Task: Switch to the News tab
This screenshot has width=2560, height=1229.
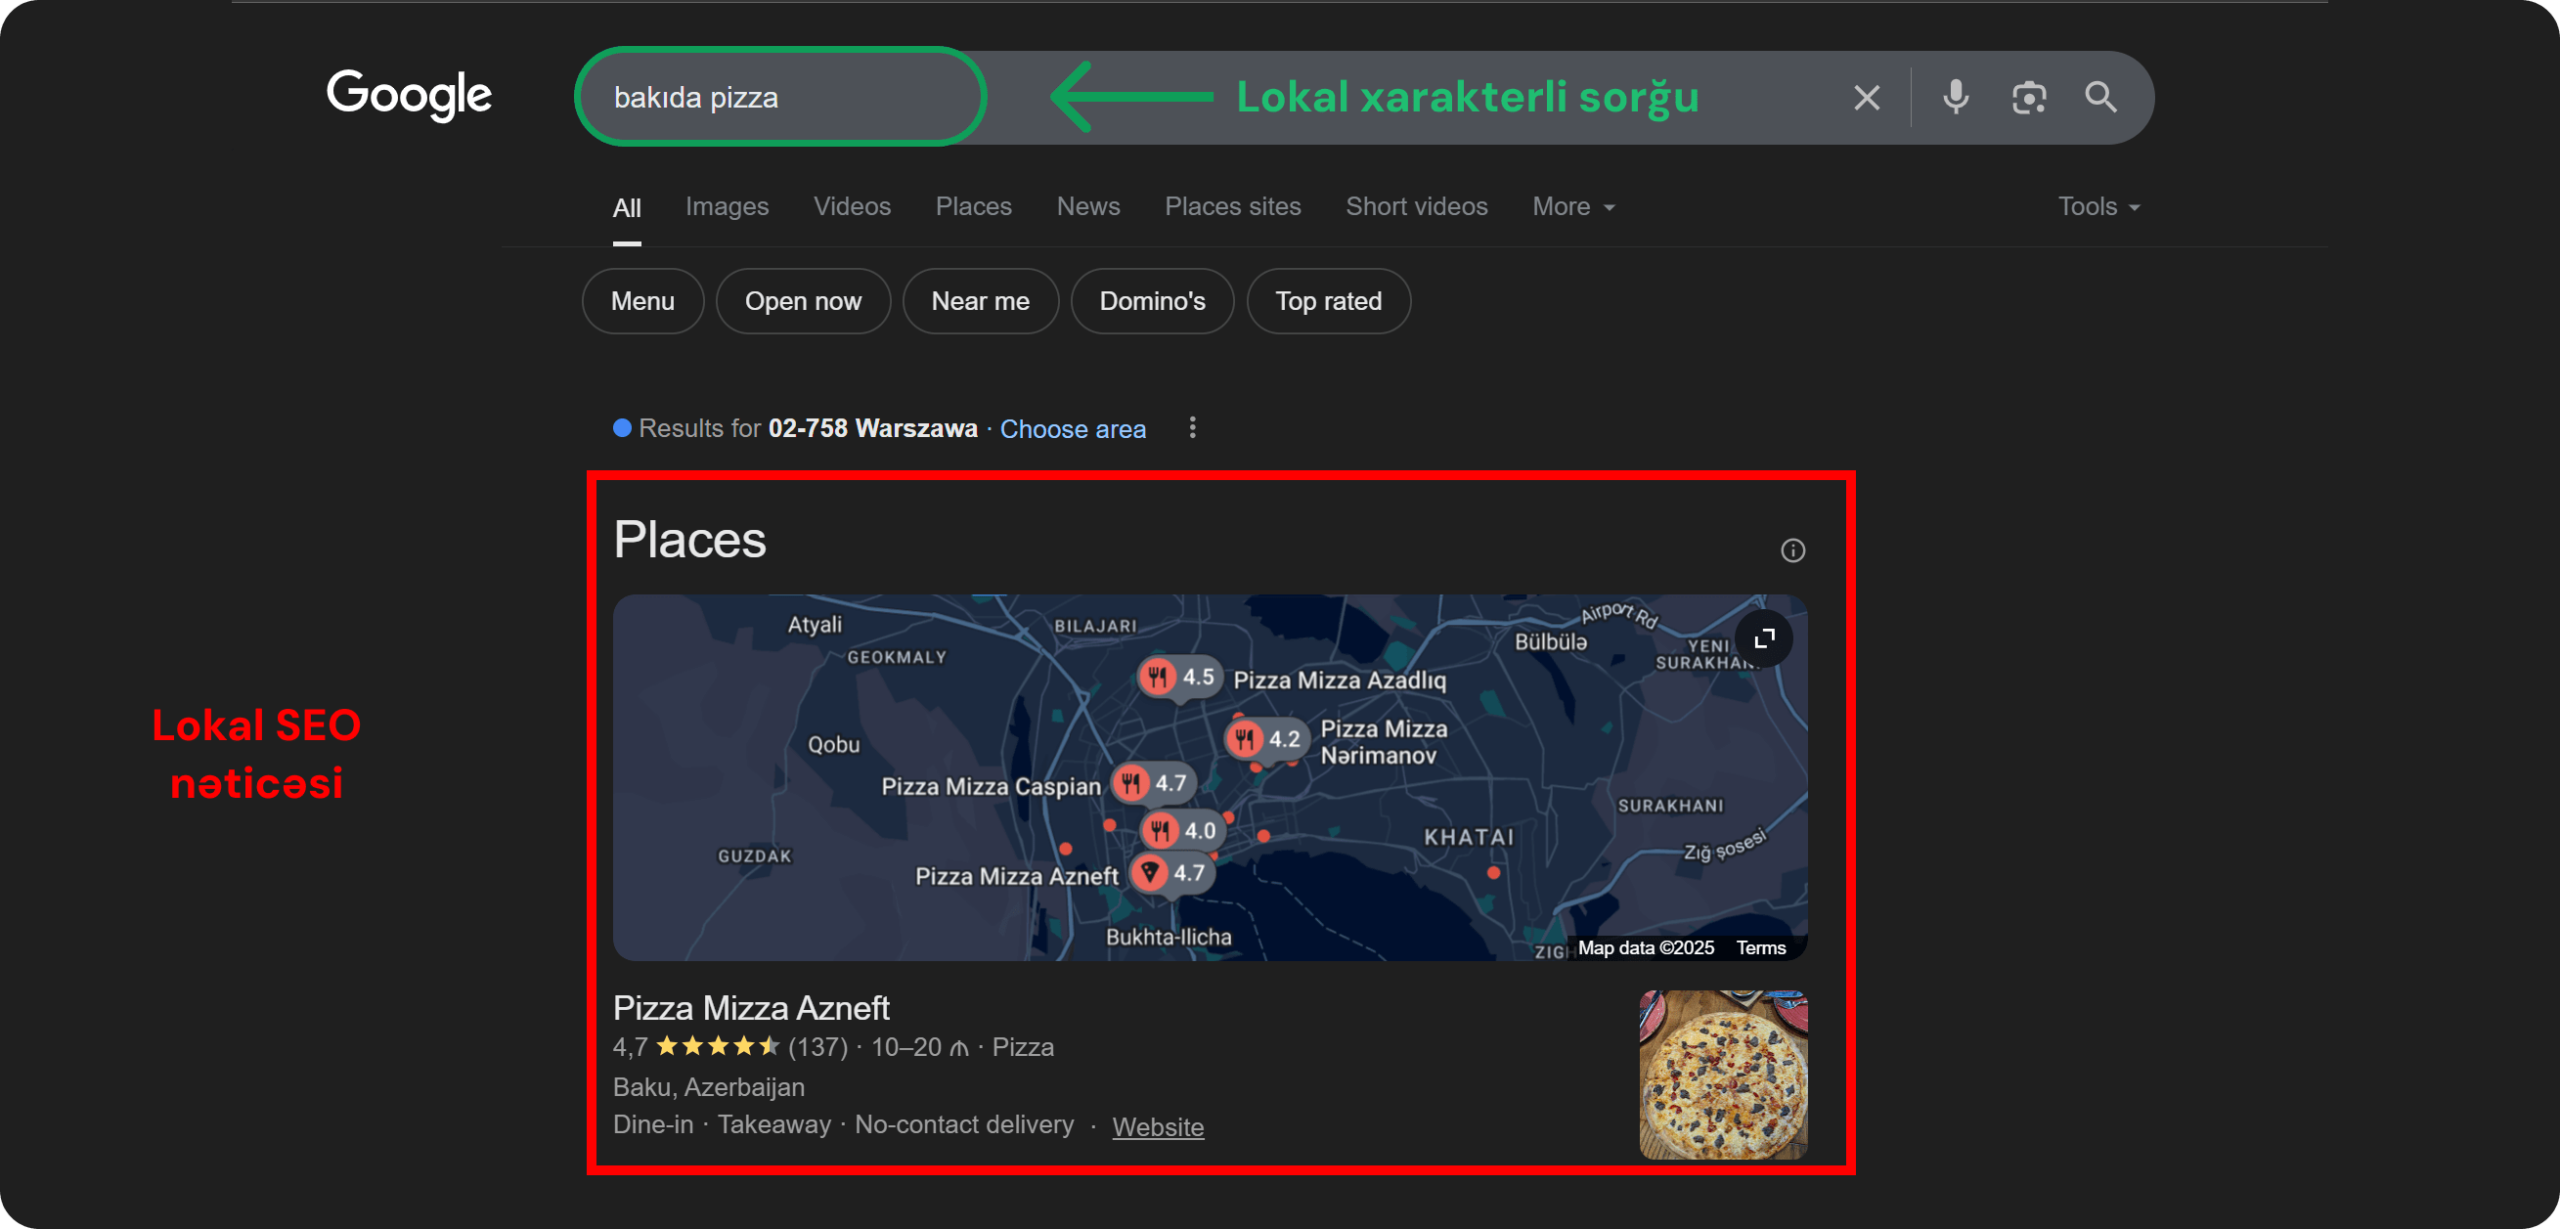Action: pos(1088,207)
